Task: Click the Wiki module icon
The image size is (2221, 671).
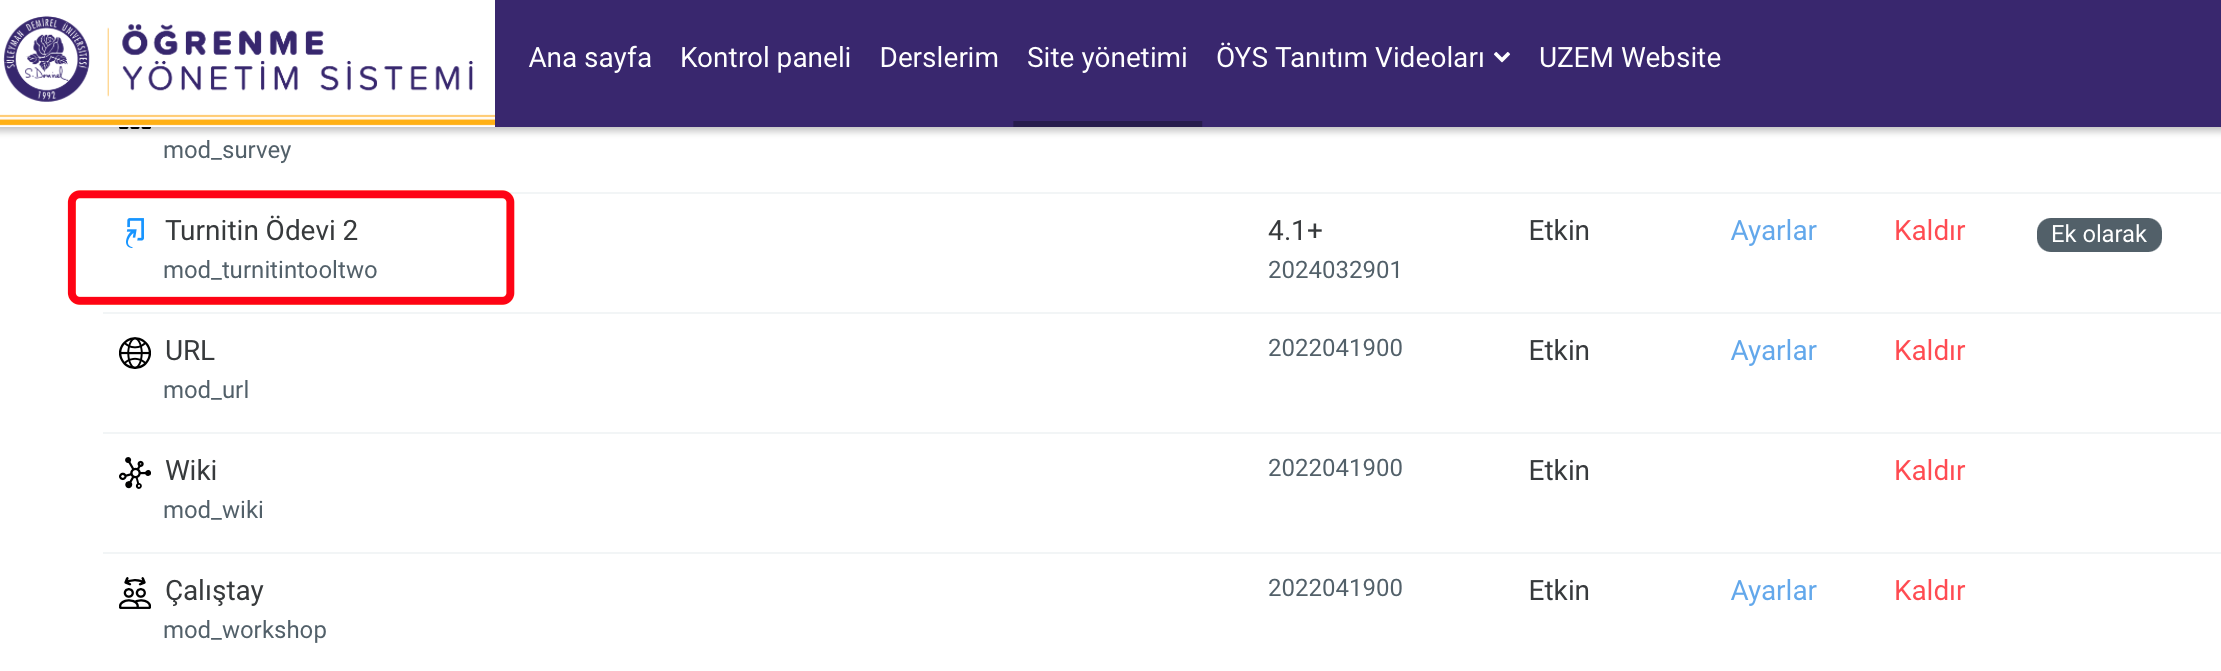Action: tap(135, 472)
